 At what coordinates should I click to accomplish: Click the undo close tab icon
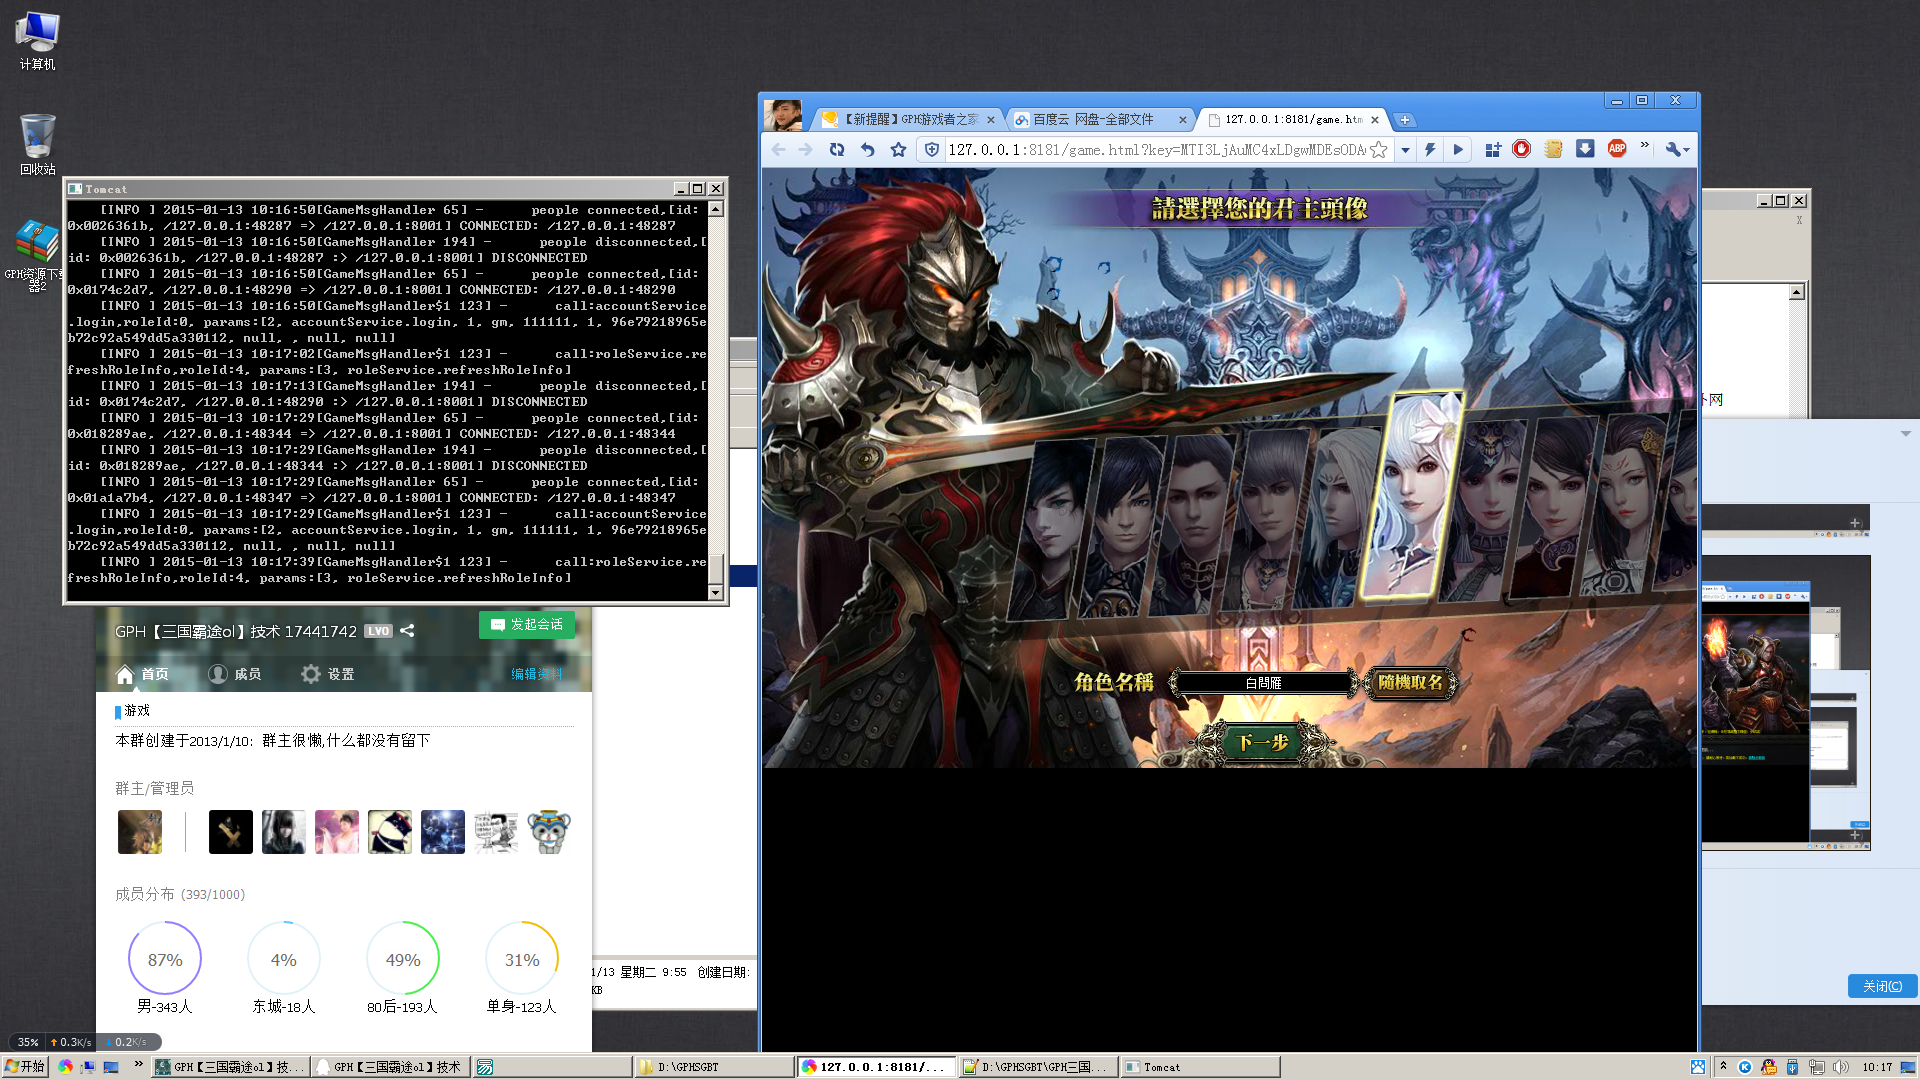pos(867,150)
